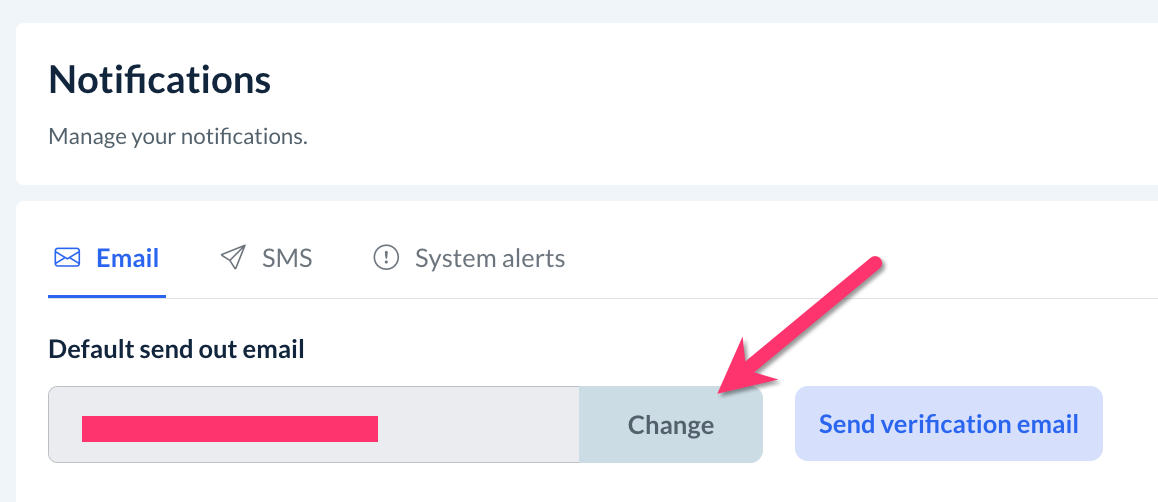1158x502 pixels.
Task: Open the SMS tab
Action: click(266, 259)
